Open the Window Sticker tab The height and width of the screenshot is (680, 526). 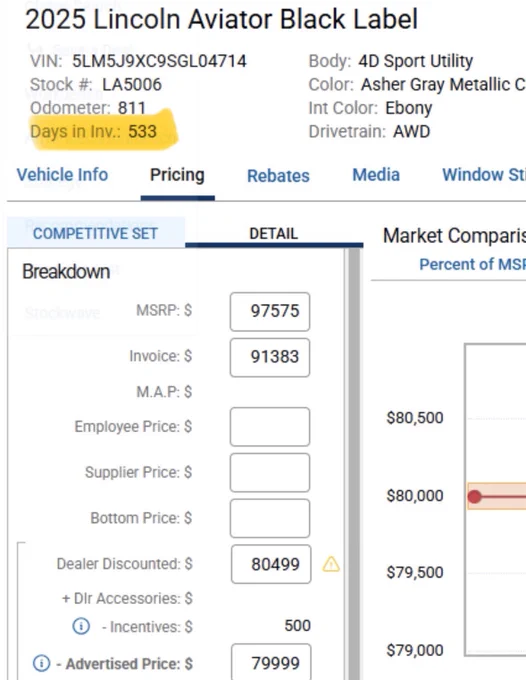point(484,175)
